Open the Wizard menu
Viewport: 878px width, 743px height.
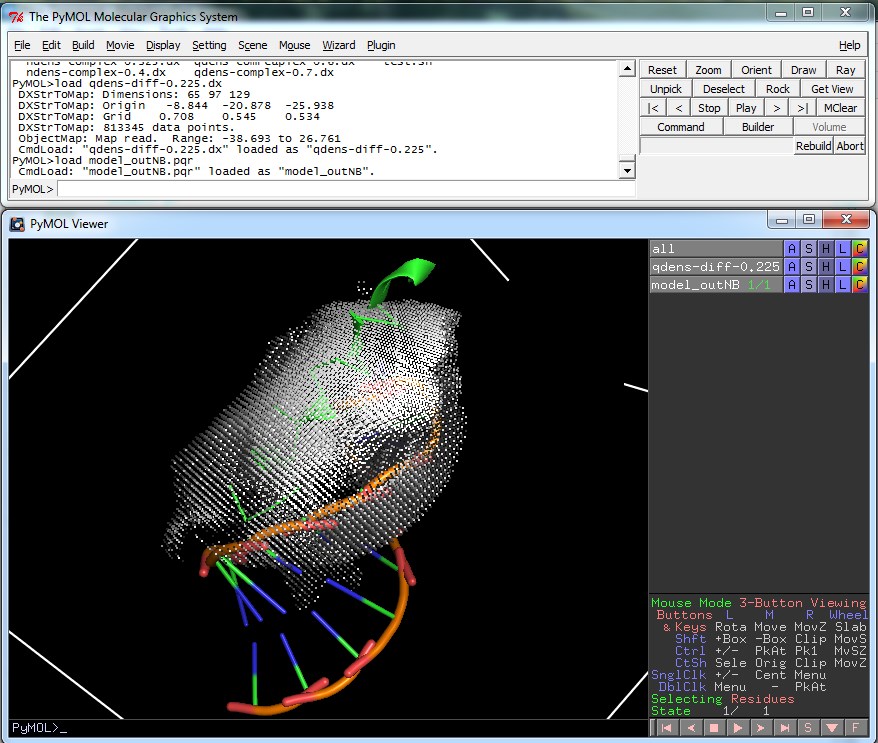point(338,45)
